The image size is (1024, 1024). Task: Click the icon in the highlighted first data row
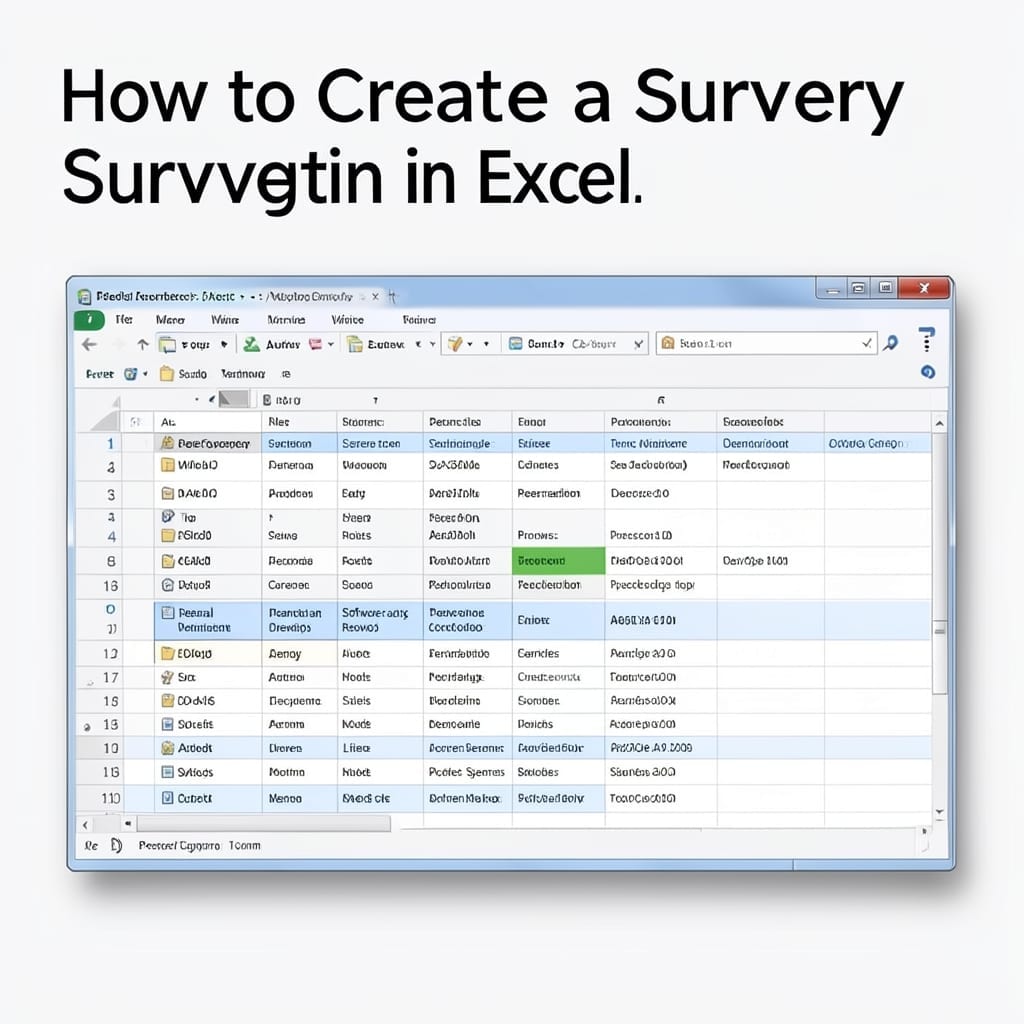pyautogui.click(x=167, y=443)
